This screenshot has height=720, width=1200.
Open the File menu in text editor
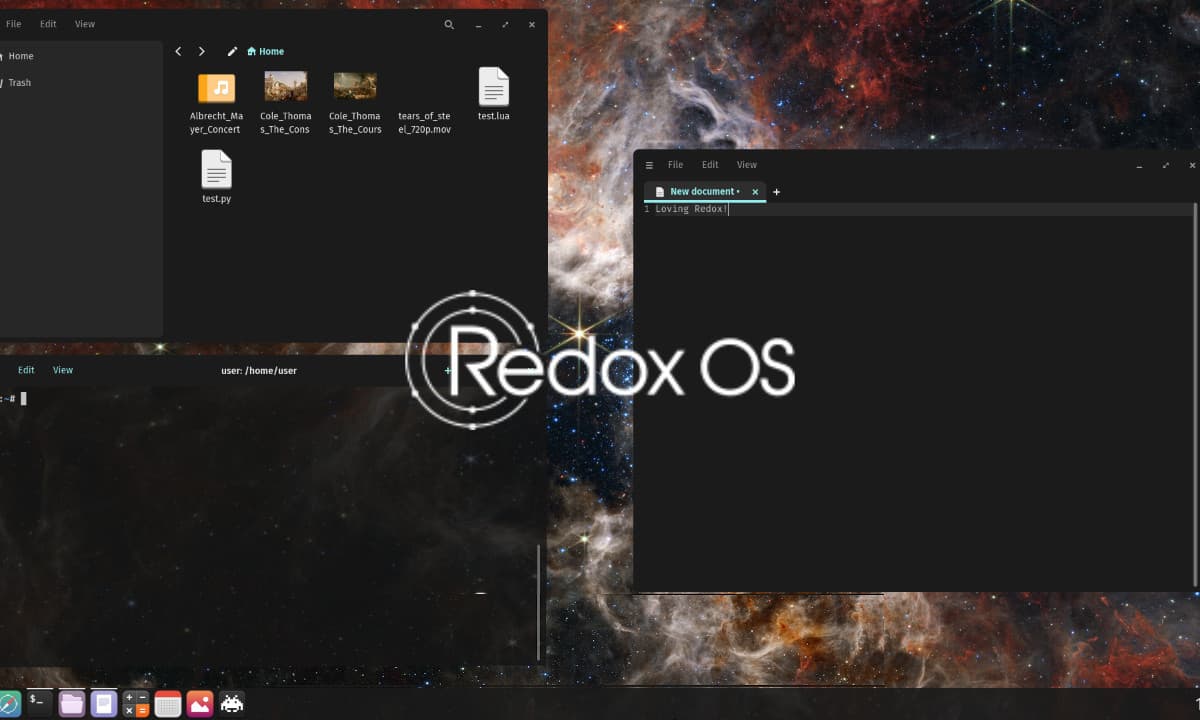point(675,165)
